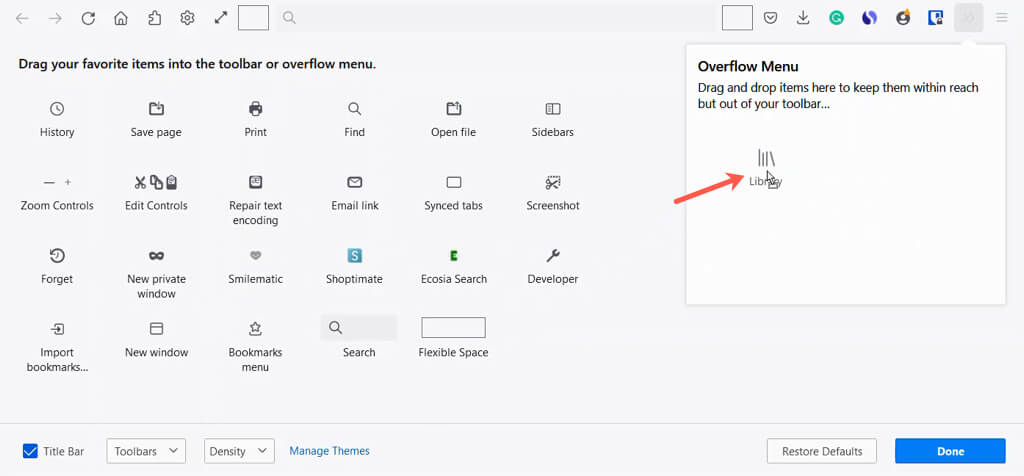The image size is (1024, 476).
Task: Click the Bookmarks menu item
Action: pyautogui.click(x=255, y=329)
